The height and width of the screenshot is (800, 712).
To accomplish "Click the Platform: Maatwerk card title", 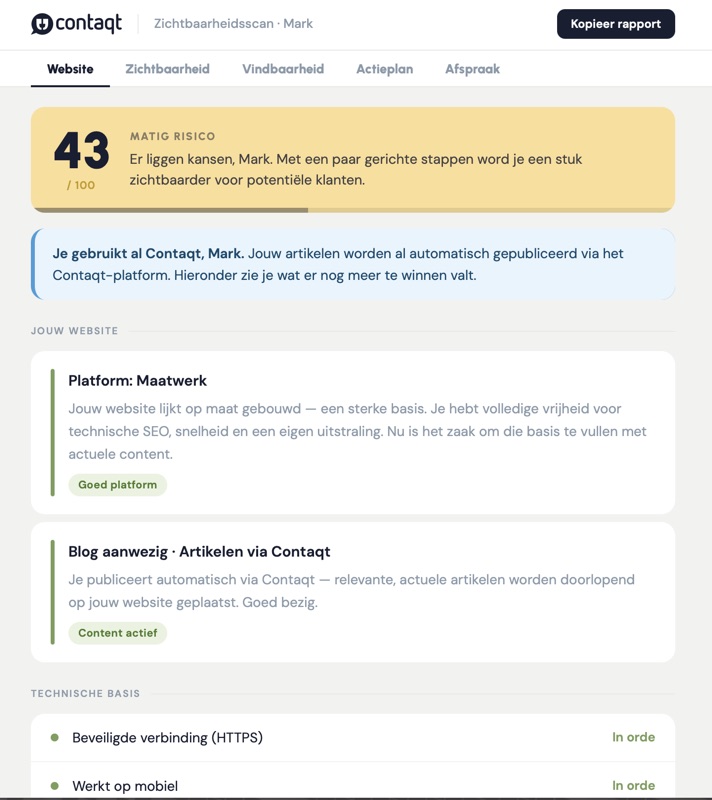I will (138, 380).
